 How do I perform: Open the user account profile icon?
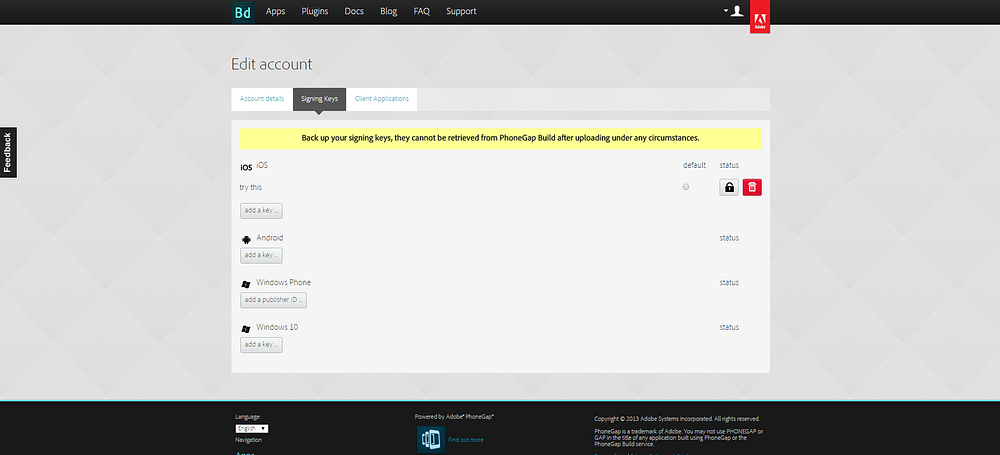[737, 11]
